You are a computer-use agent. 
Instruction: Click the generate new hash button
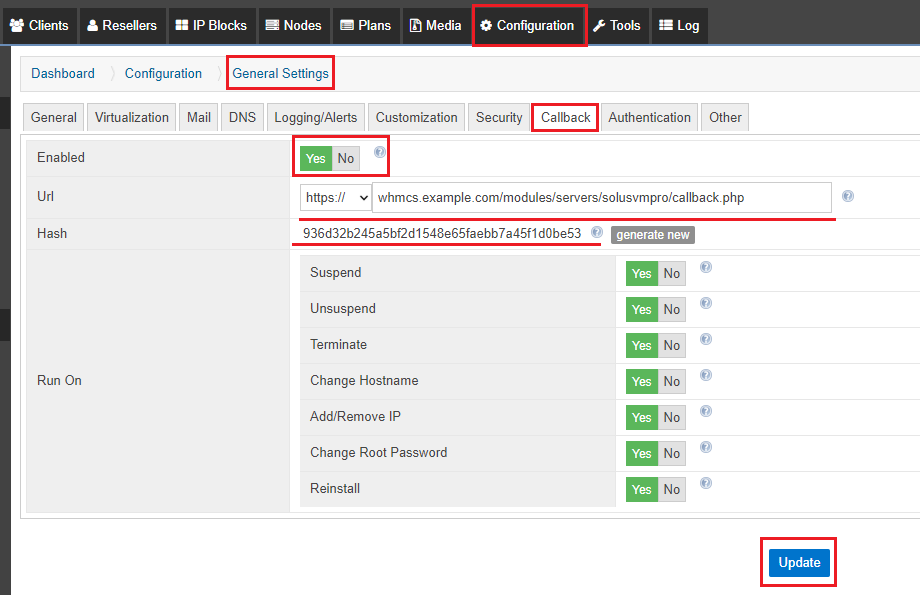[652, 234]
